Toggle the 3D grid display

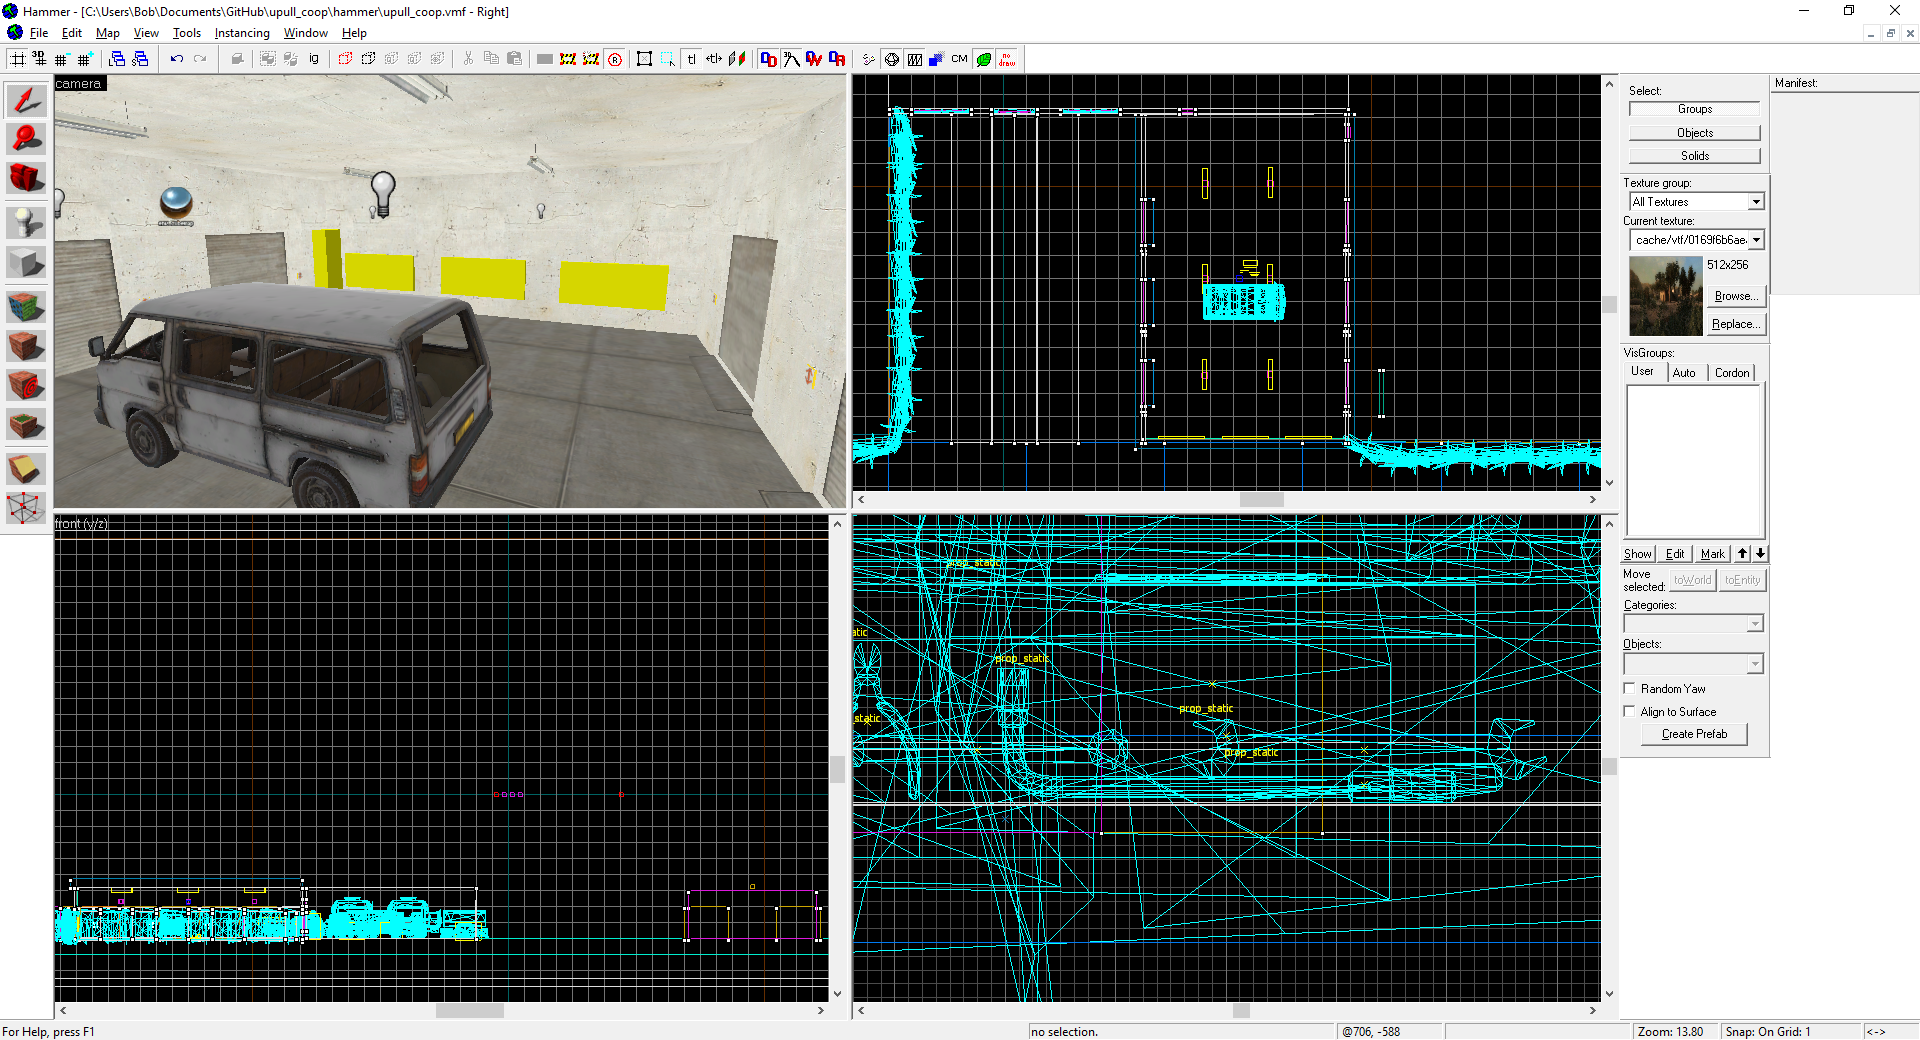39,59
